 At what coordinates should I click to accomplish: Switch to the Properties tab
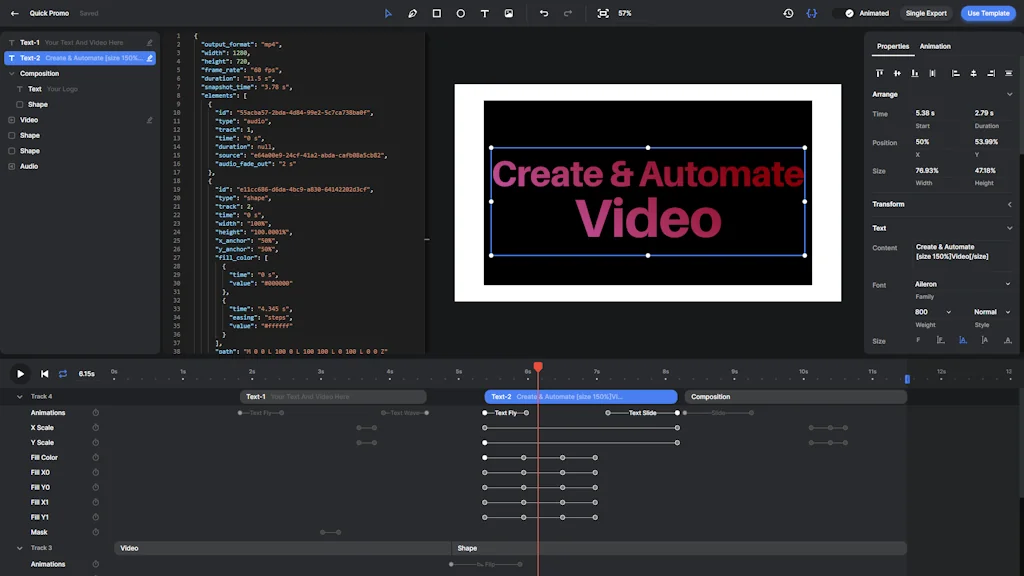(x=893, y=46)
